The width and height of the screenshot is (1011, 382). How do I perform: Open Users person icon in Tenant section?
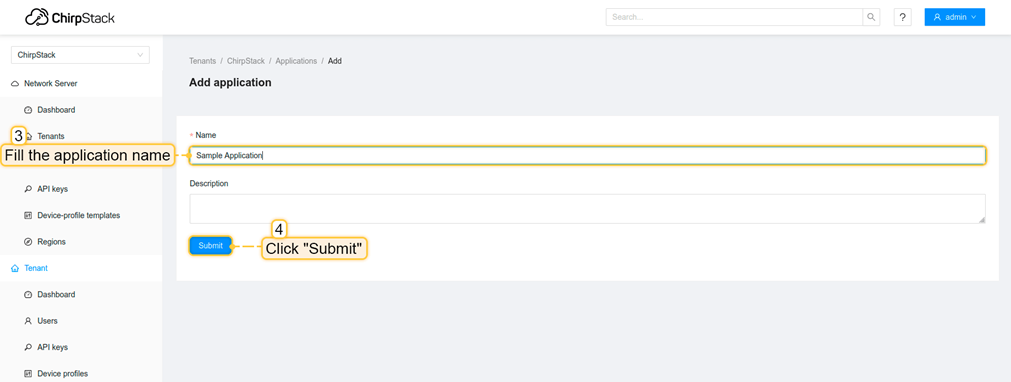point(28,321)
